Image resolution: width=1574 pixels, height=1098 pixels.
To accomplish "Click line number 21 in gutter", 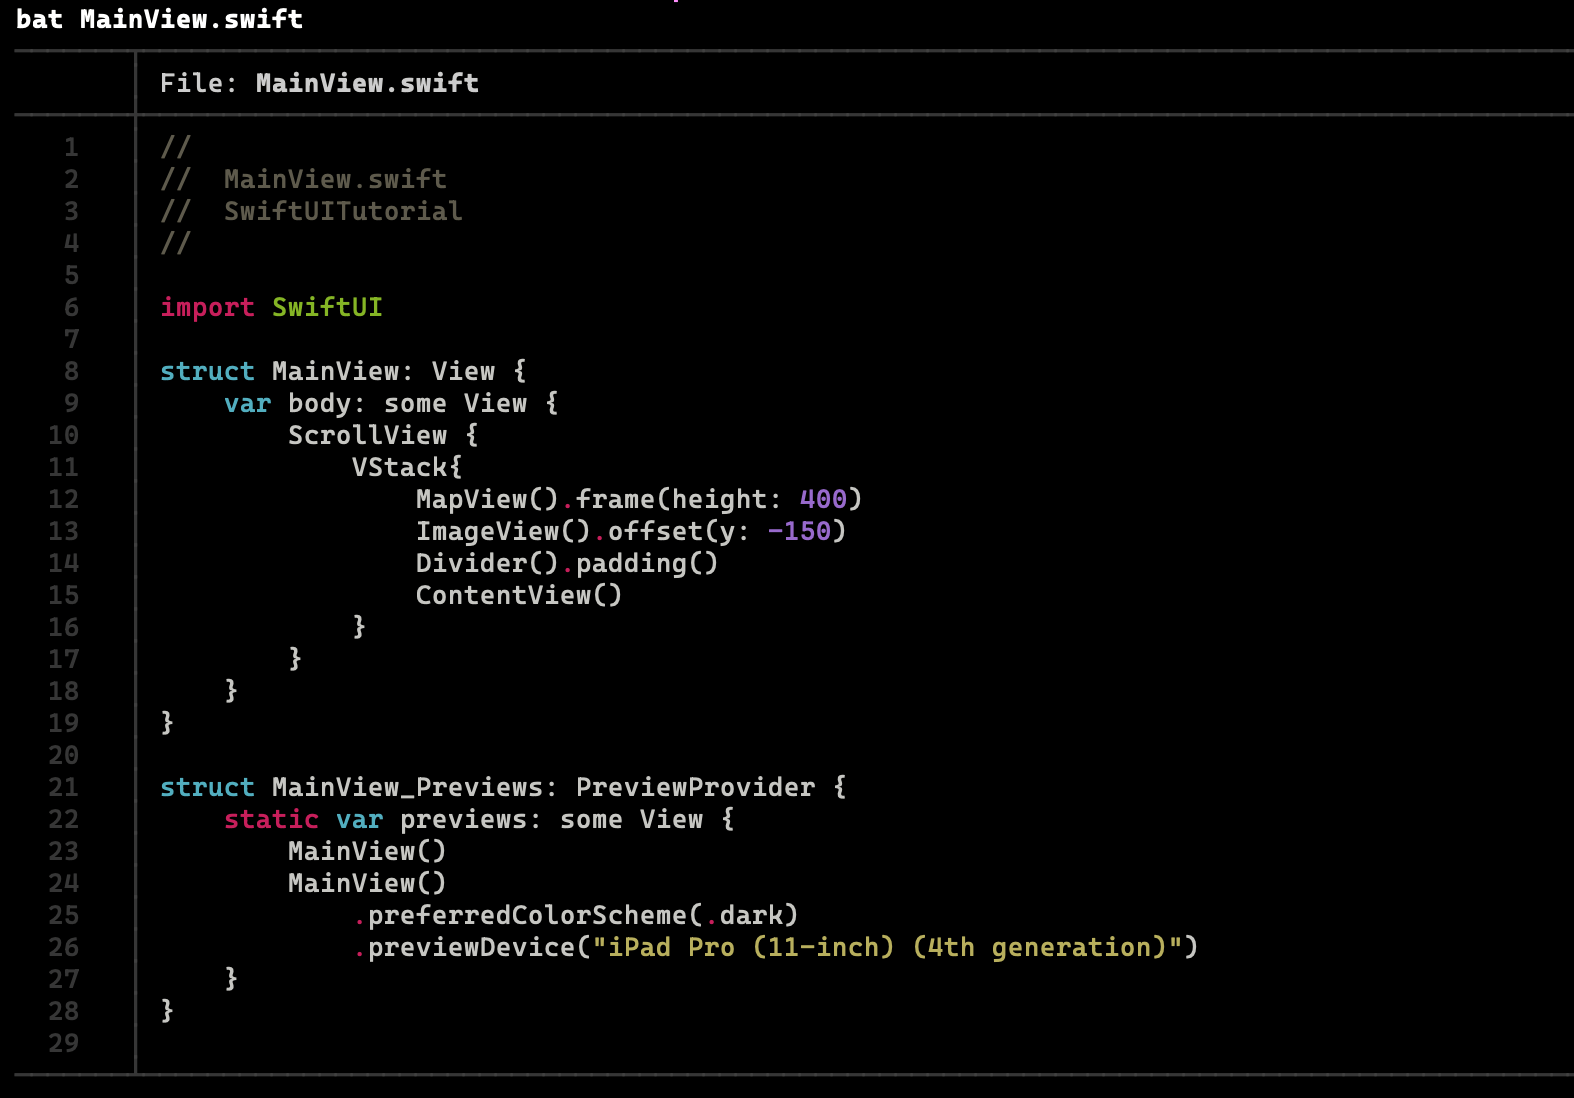I will 63,787.
